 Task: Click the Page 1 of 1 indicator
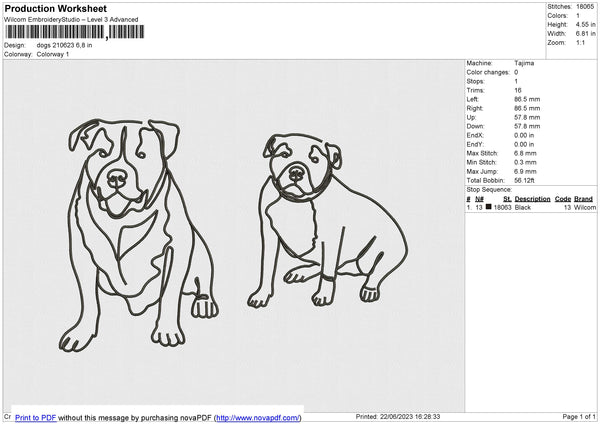579,417
